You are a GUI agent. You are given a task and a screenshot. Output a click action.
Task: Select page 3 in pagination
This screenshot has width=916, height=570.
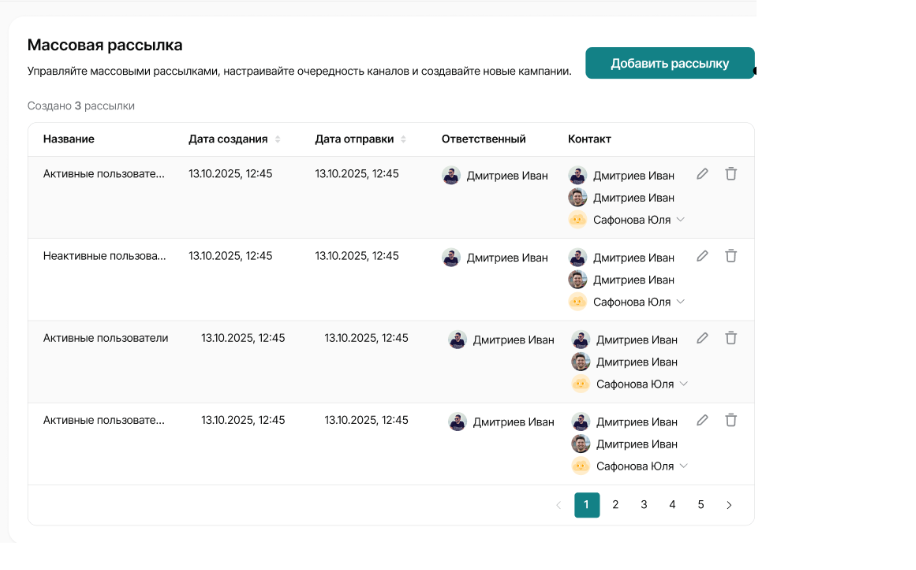[644, 505]
